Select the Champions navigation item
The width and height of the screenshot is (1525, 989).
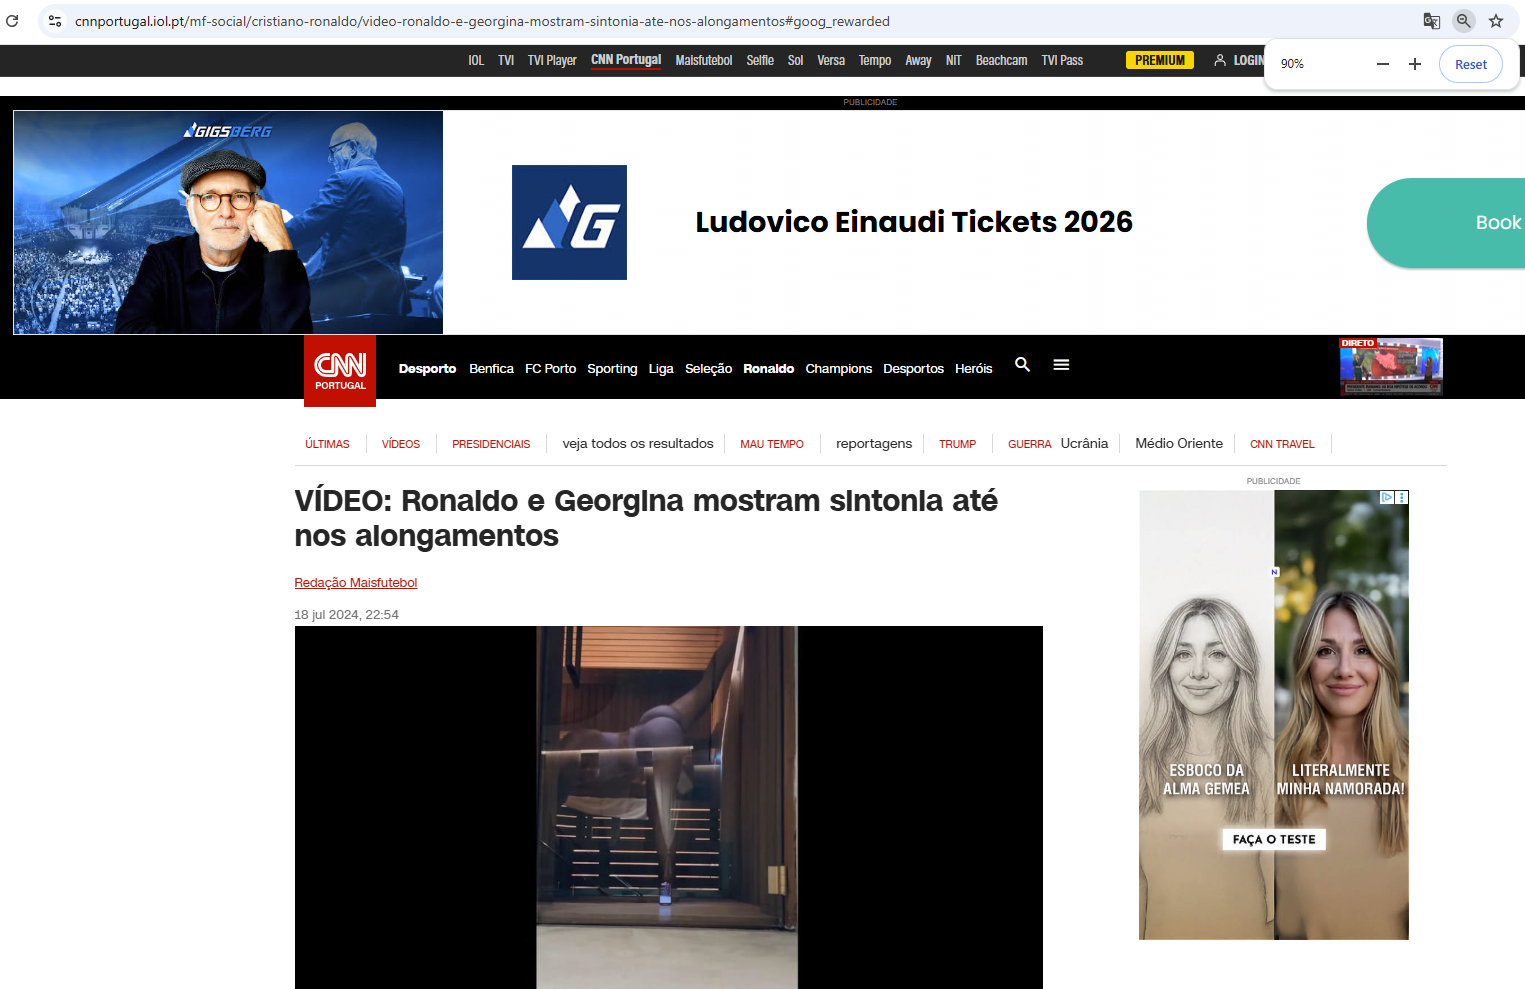(838, 369)
